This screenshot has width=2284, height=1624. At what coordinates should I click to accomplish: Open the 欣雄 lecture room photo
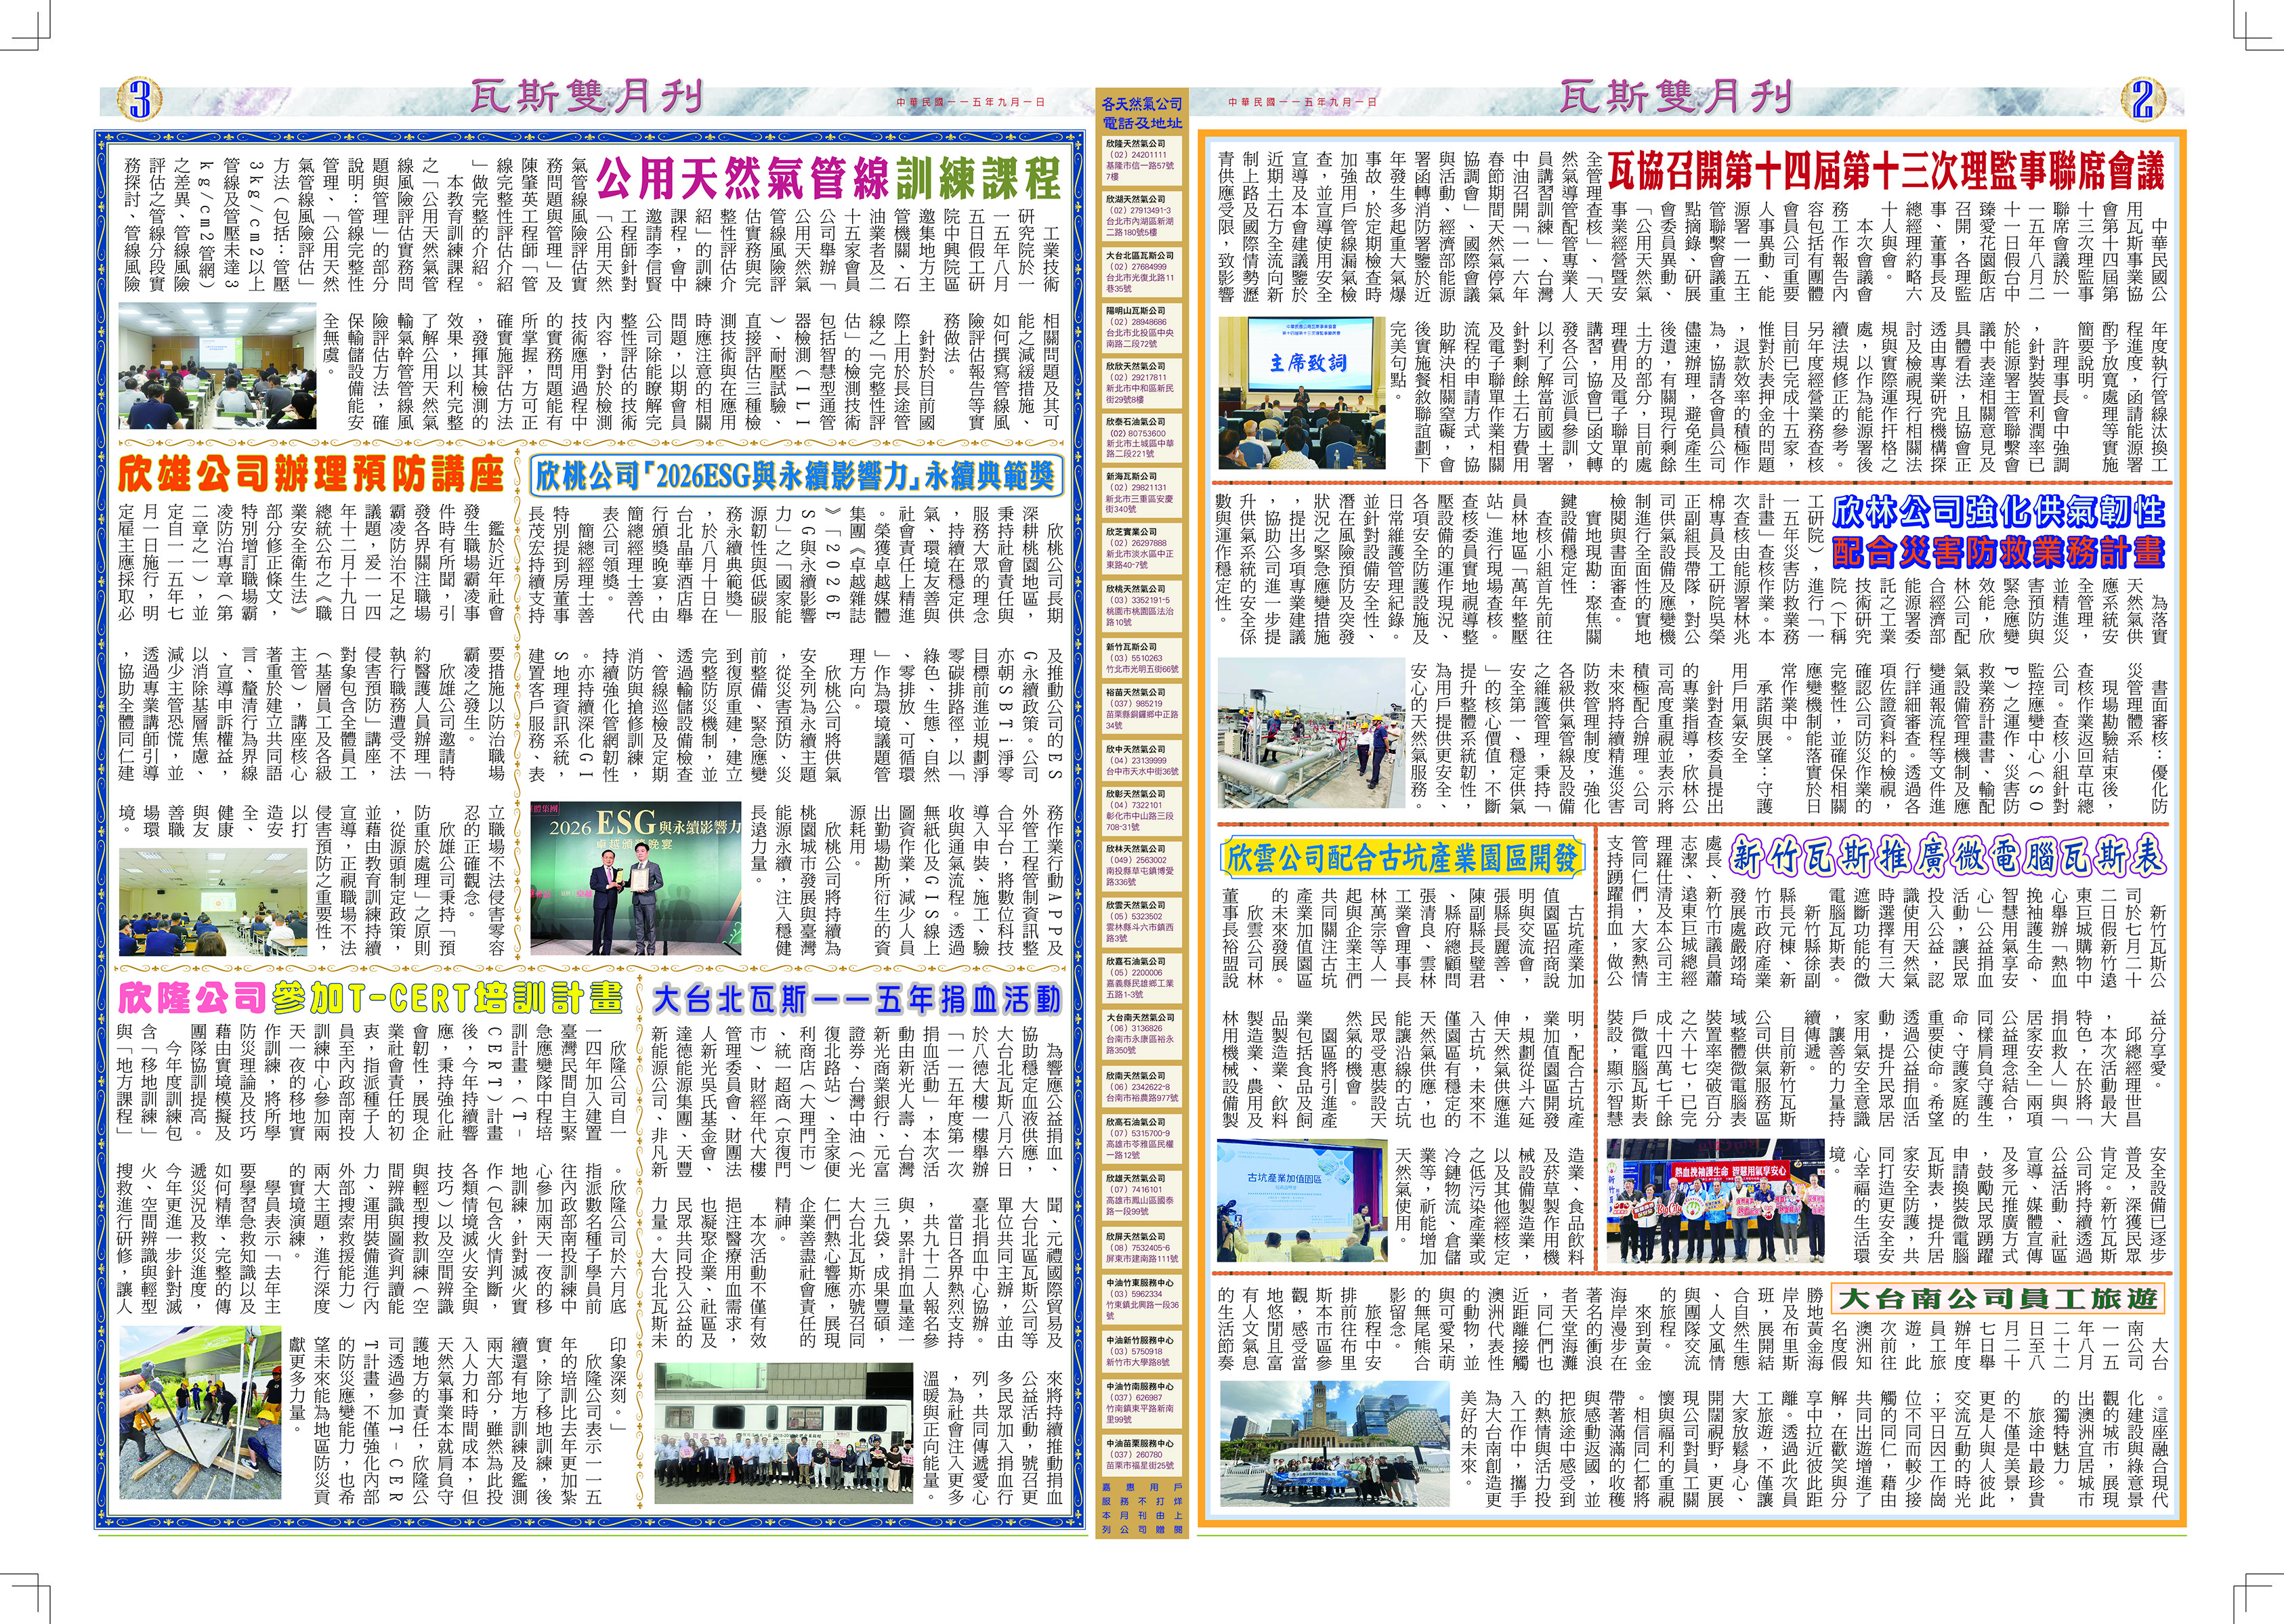pos(213,901)
